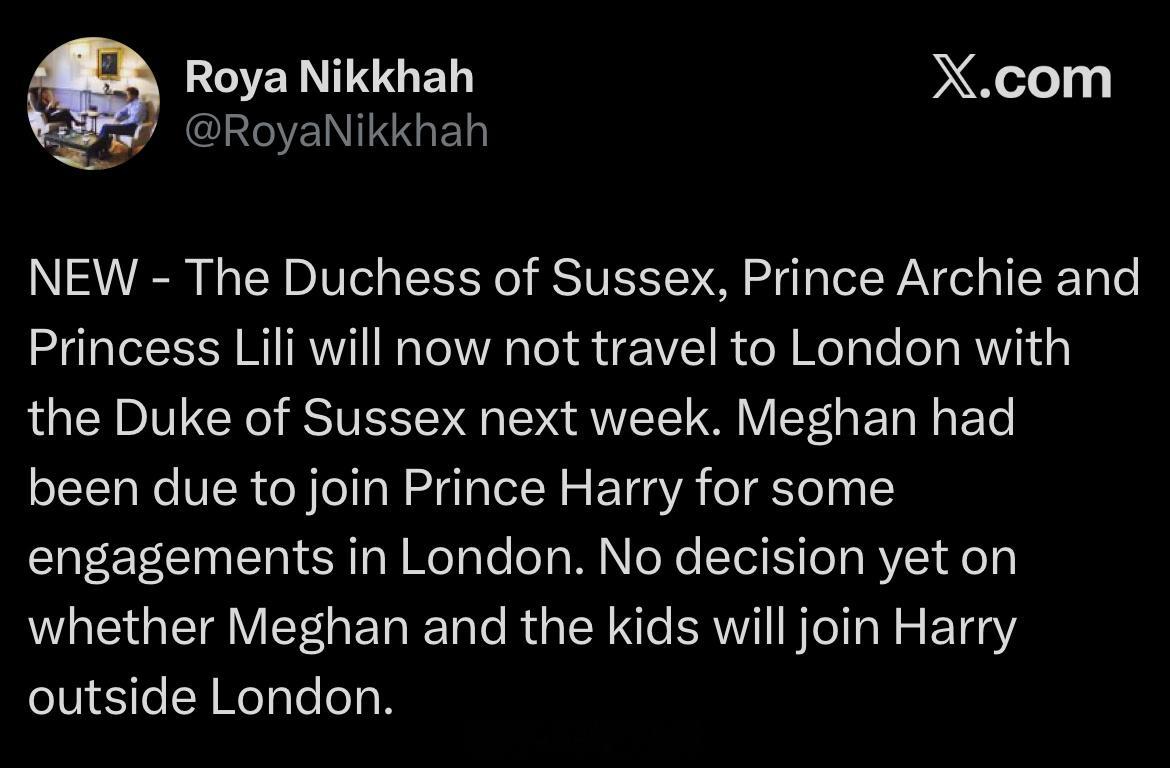Viewport: 1170px width, 768px height.
Task: Select the word NEW in the tweet
Action: point(83,277)
